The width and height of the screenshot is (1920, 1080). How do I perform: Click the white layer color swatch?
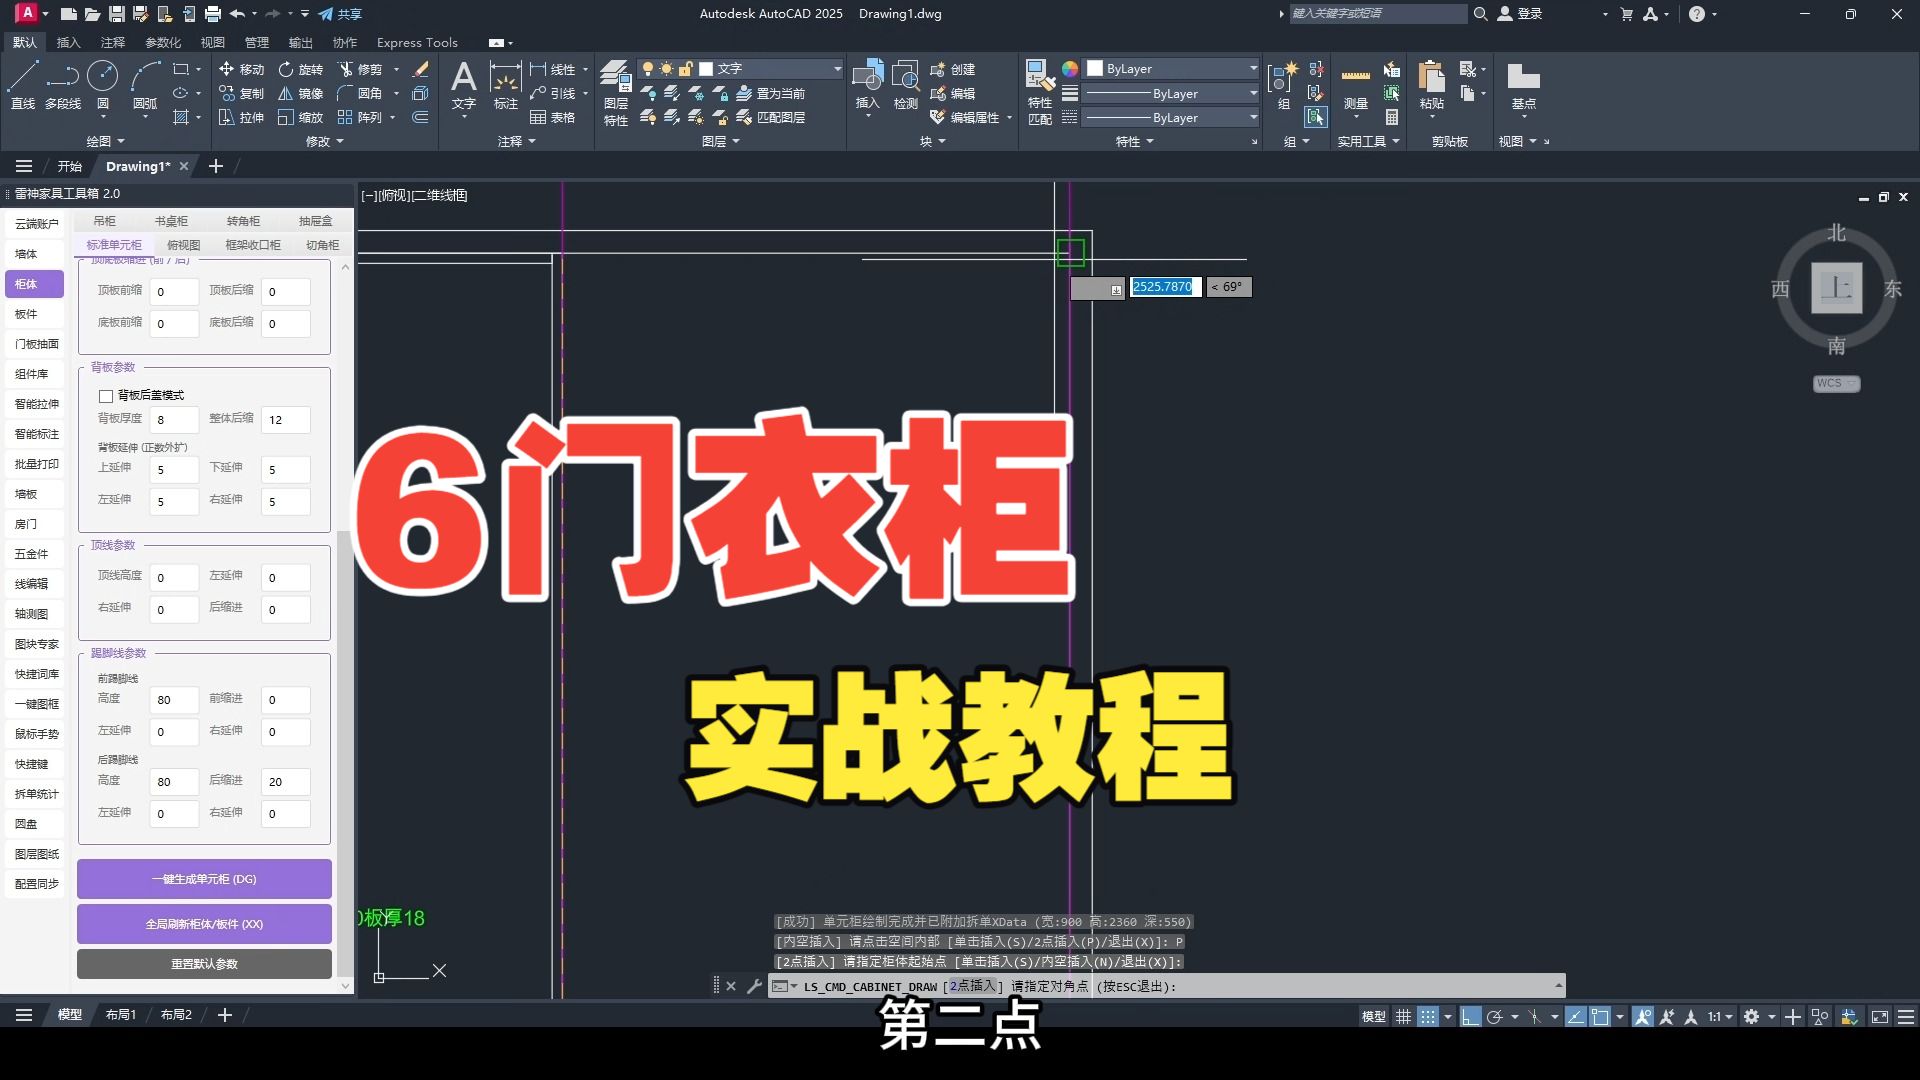click(x=706, y=69)
